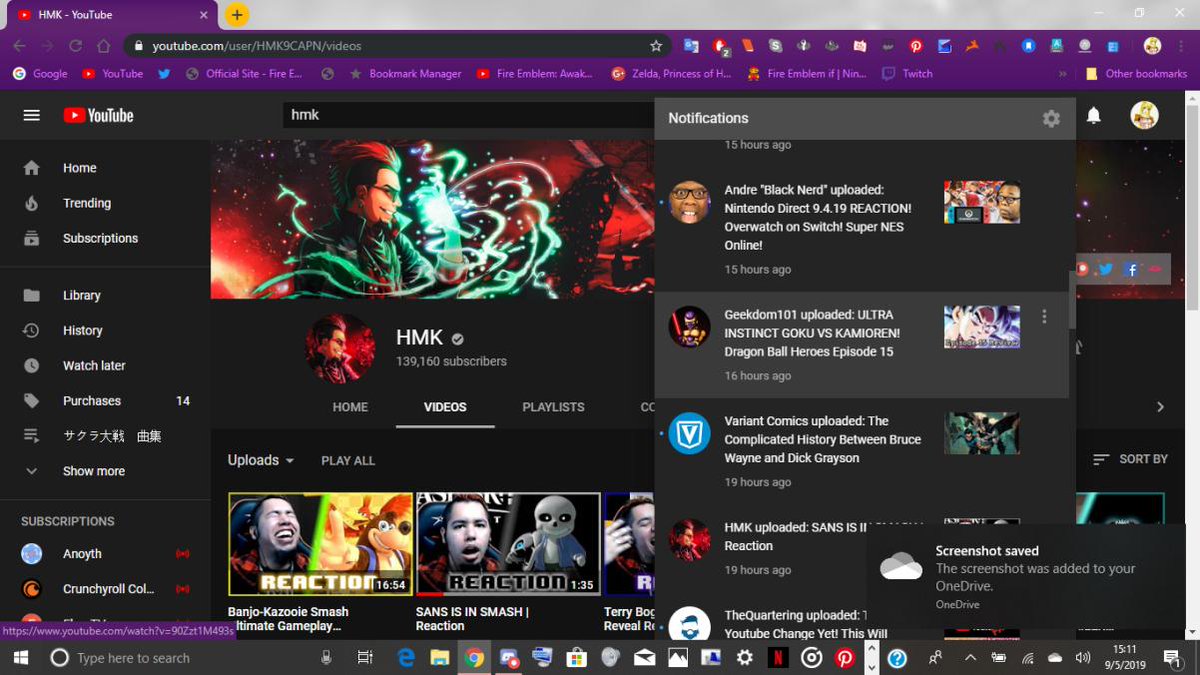The width and height of the screenshot is (1200, 675).
Task: Select the VIDEOS channel tab
Action: coord(445,407)
